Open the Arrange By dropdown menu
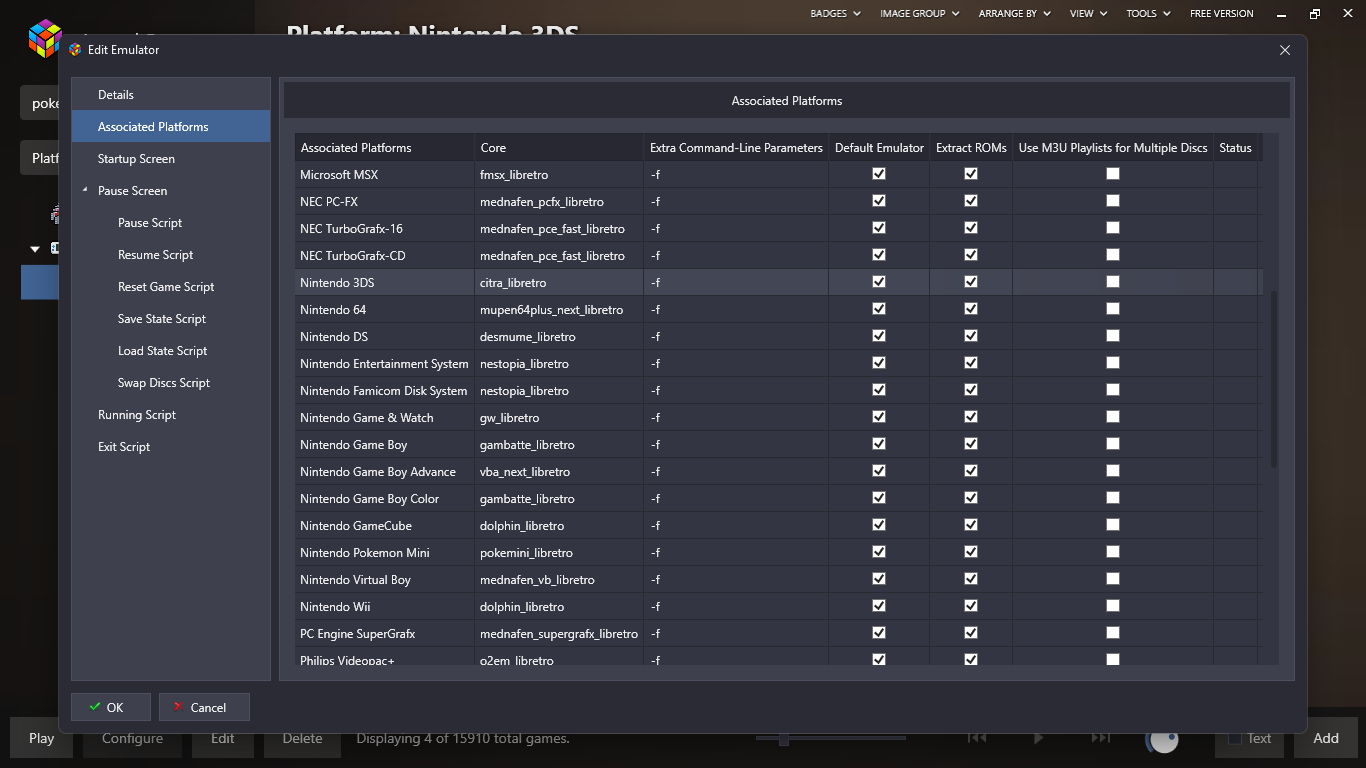 1014,13
